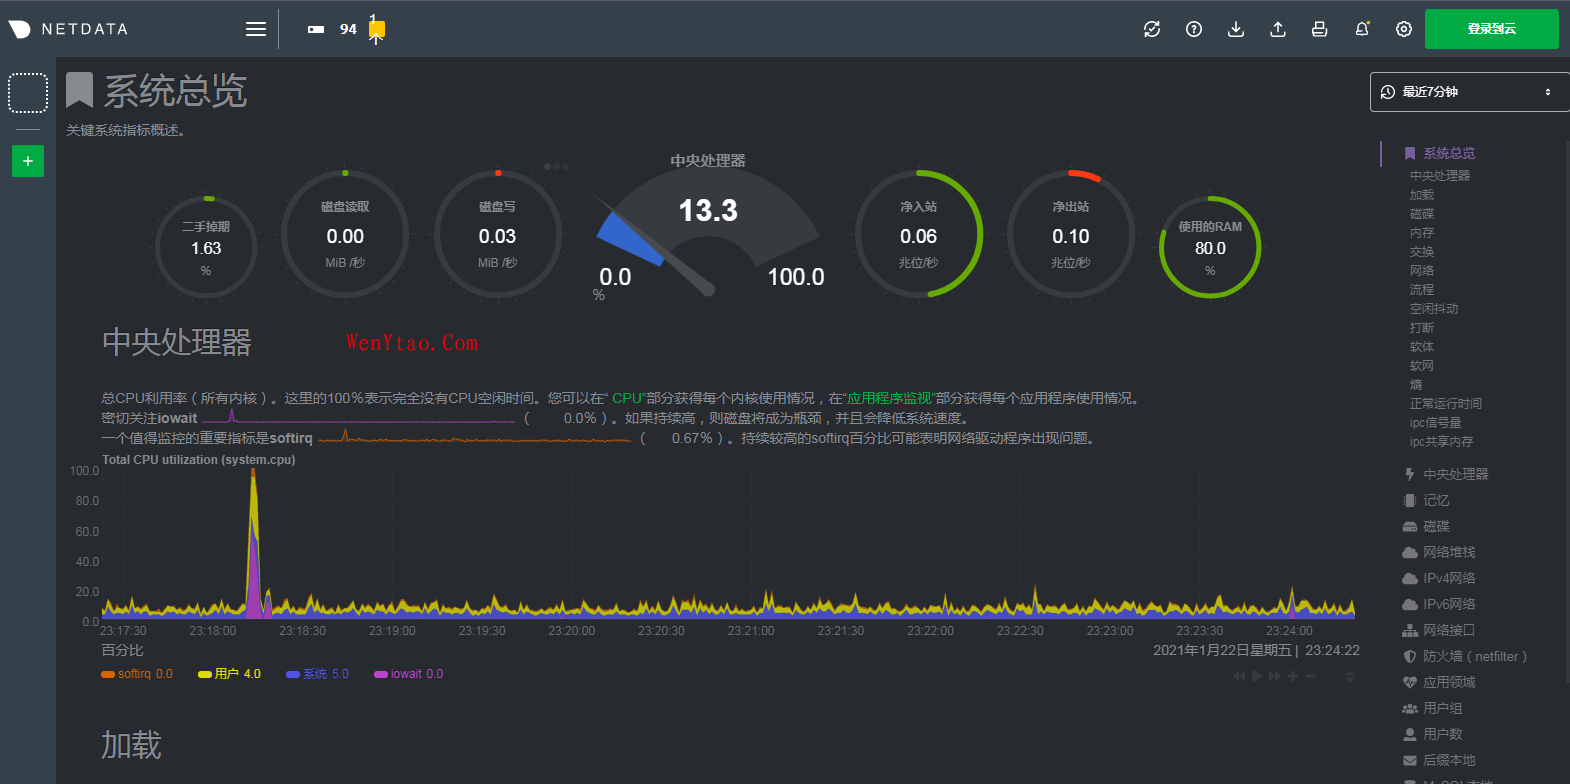Click the print dashboard icon
1570x784 pixels.
click(1320, 29)
